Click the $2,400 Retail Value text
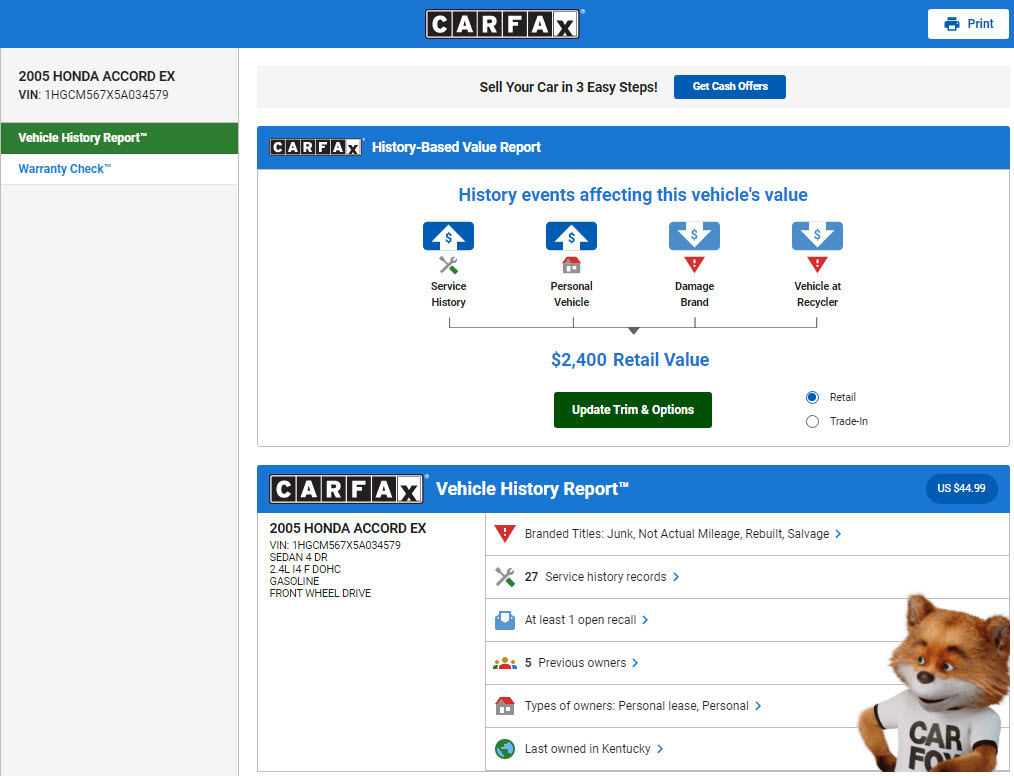Screen dimensions: 1014x776 click(x=630, y=360)
